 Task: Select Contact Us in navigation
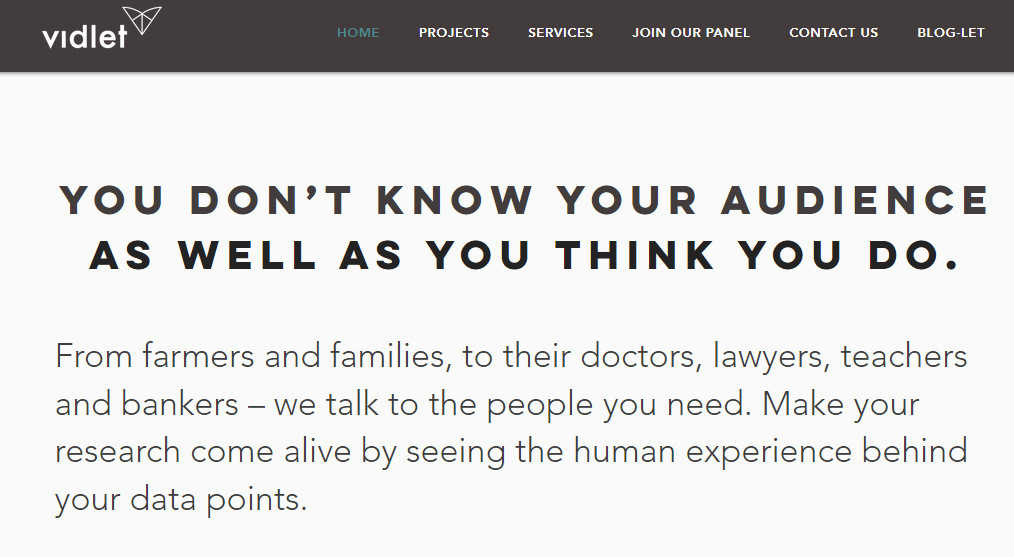[x=834, y=32]
